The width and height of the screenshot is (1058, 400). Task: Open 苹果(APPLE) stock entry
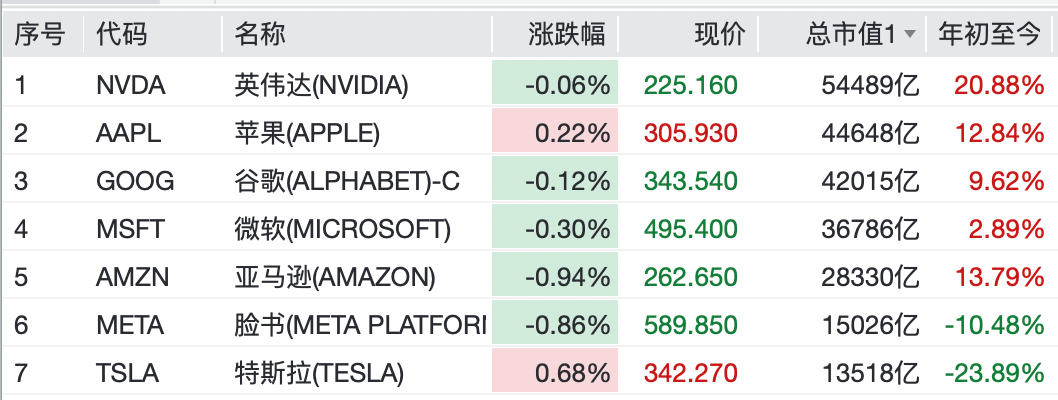(307, 134)
